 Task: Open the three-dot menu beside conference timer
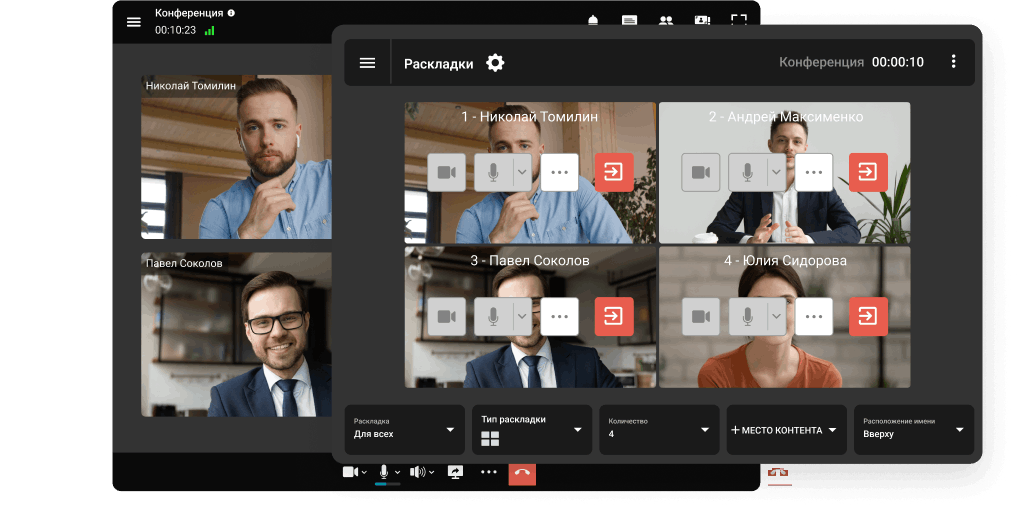click(x=953, y=62)
